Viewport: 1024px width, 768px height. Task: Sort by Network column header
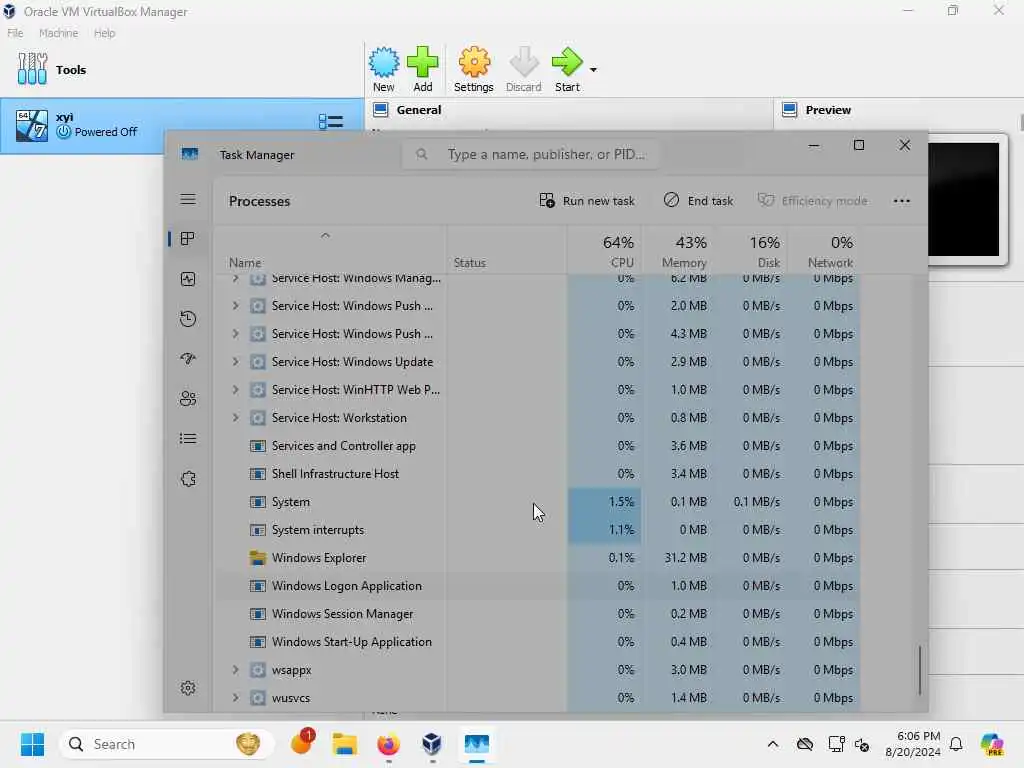coord(824,251)
